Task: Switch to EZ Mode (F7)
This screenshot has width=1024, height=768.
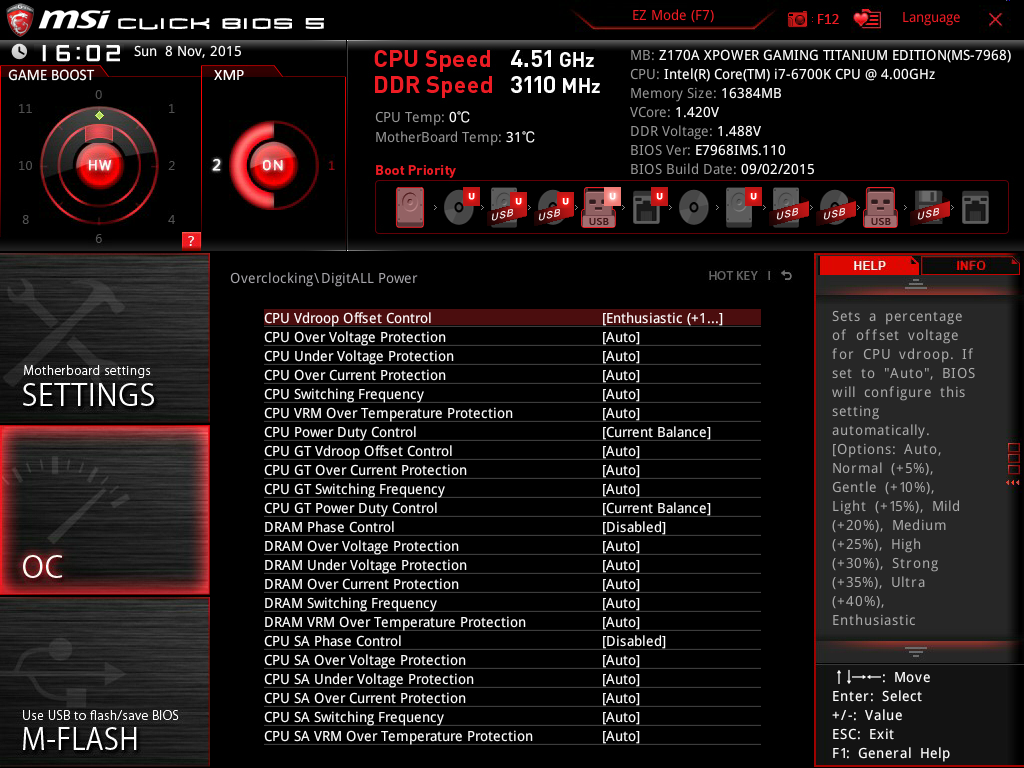Action: click(x=673, y=16)
